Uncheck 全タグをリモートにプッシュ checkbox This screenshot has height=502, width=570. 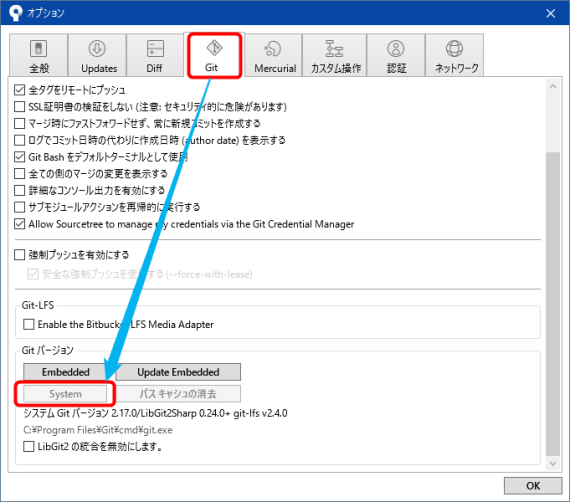pyautogui.click(x=19, y=90)
